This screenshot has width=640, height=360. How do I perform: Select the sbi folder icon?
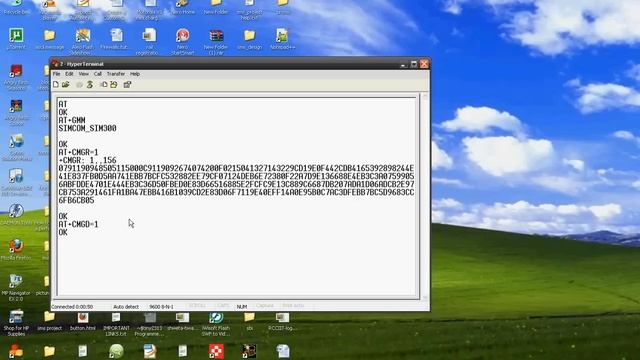coord(249,320)
